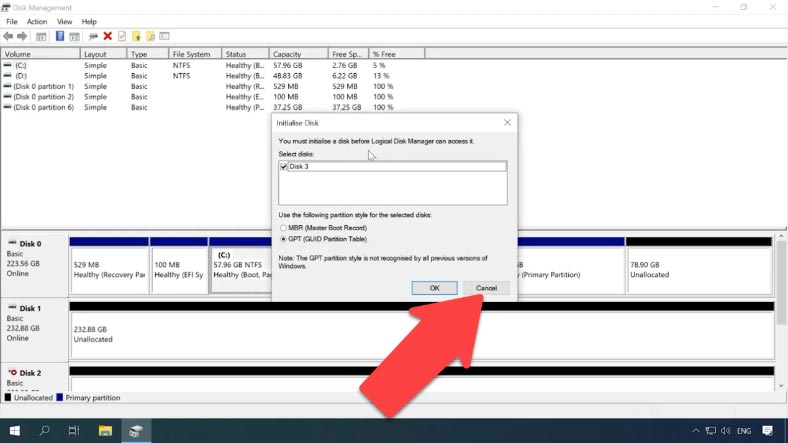
Task: Open the File menu
Action: (x=12, y=22)
